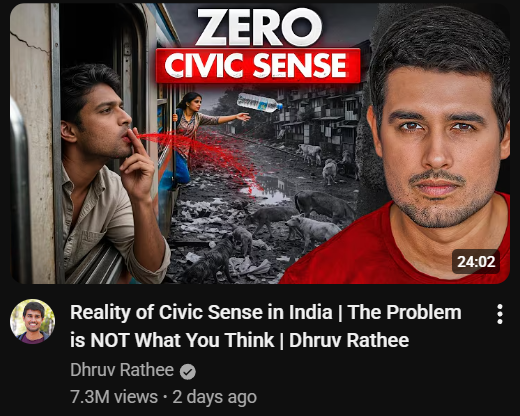Image resolution: width=520 pixels, height=416 pixels.
Task: Click the verified checkmark badge
Action: tap(188, 372)
